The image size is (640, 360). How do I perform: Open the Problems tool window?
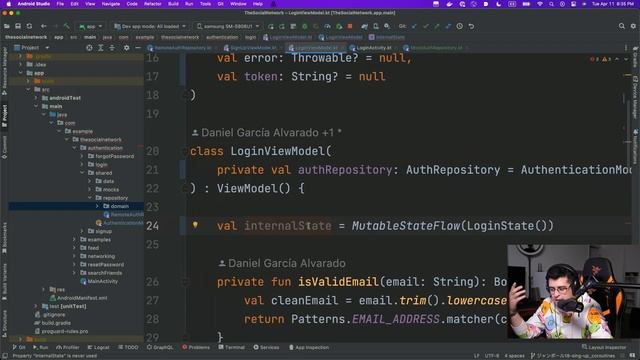[196, 347]
